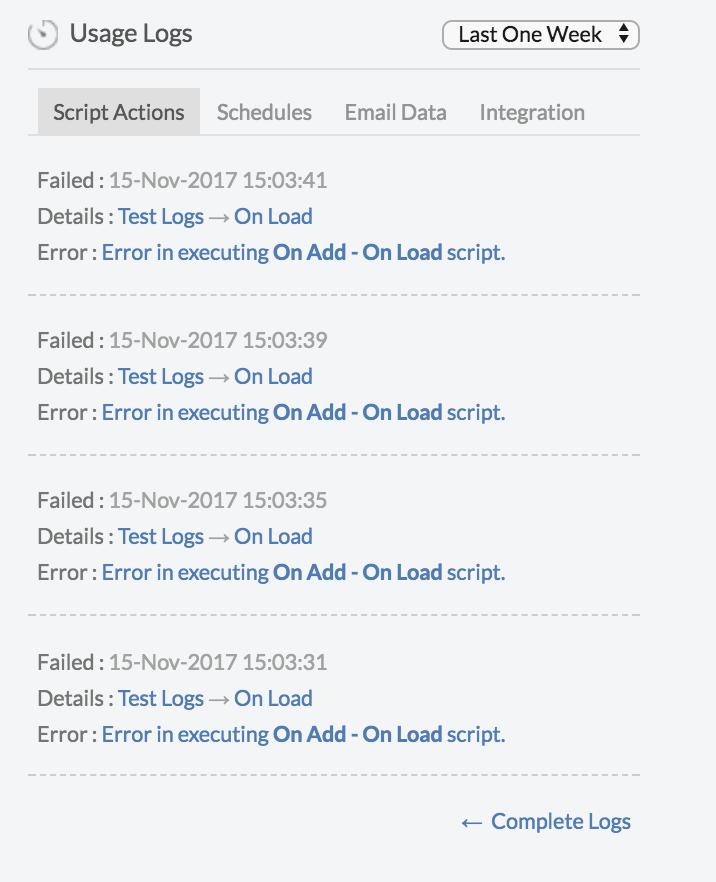View error details for 15:03:39 failure
Viewport: 716px width, 882px height.
click(x=304, y=412)
